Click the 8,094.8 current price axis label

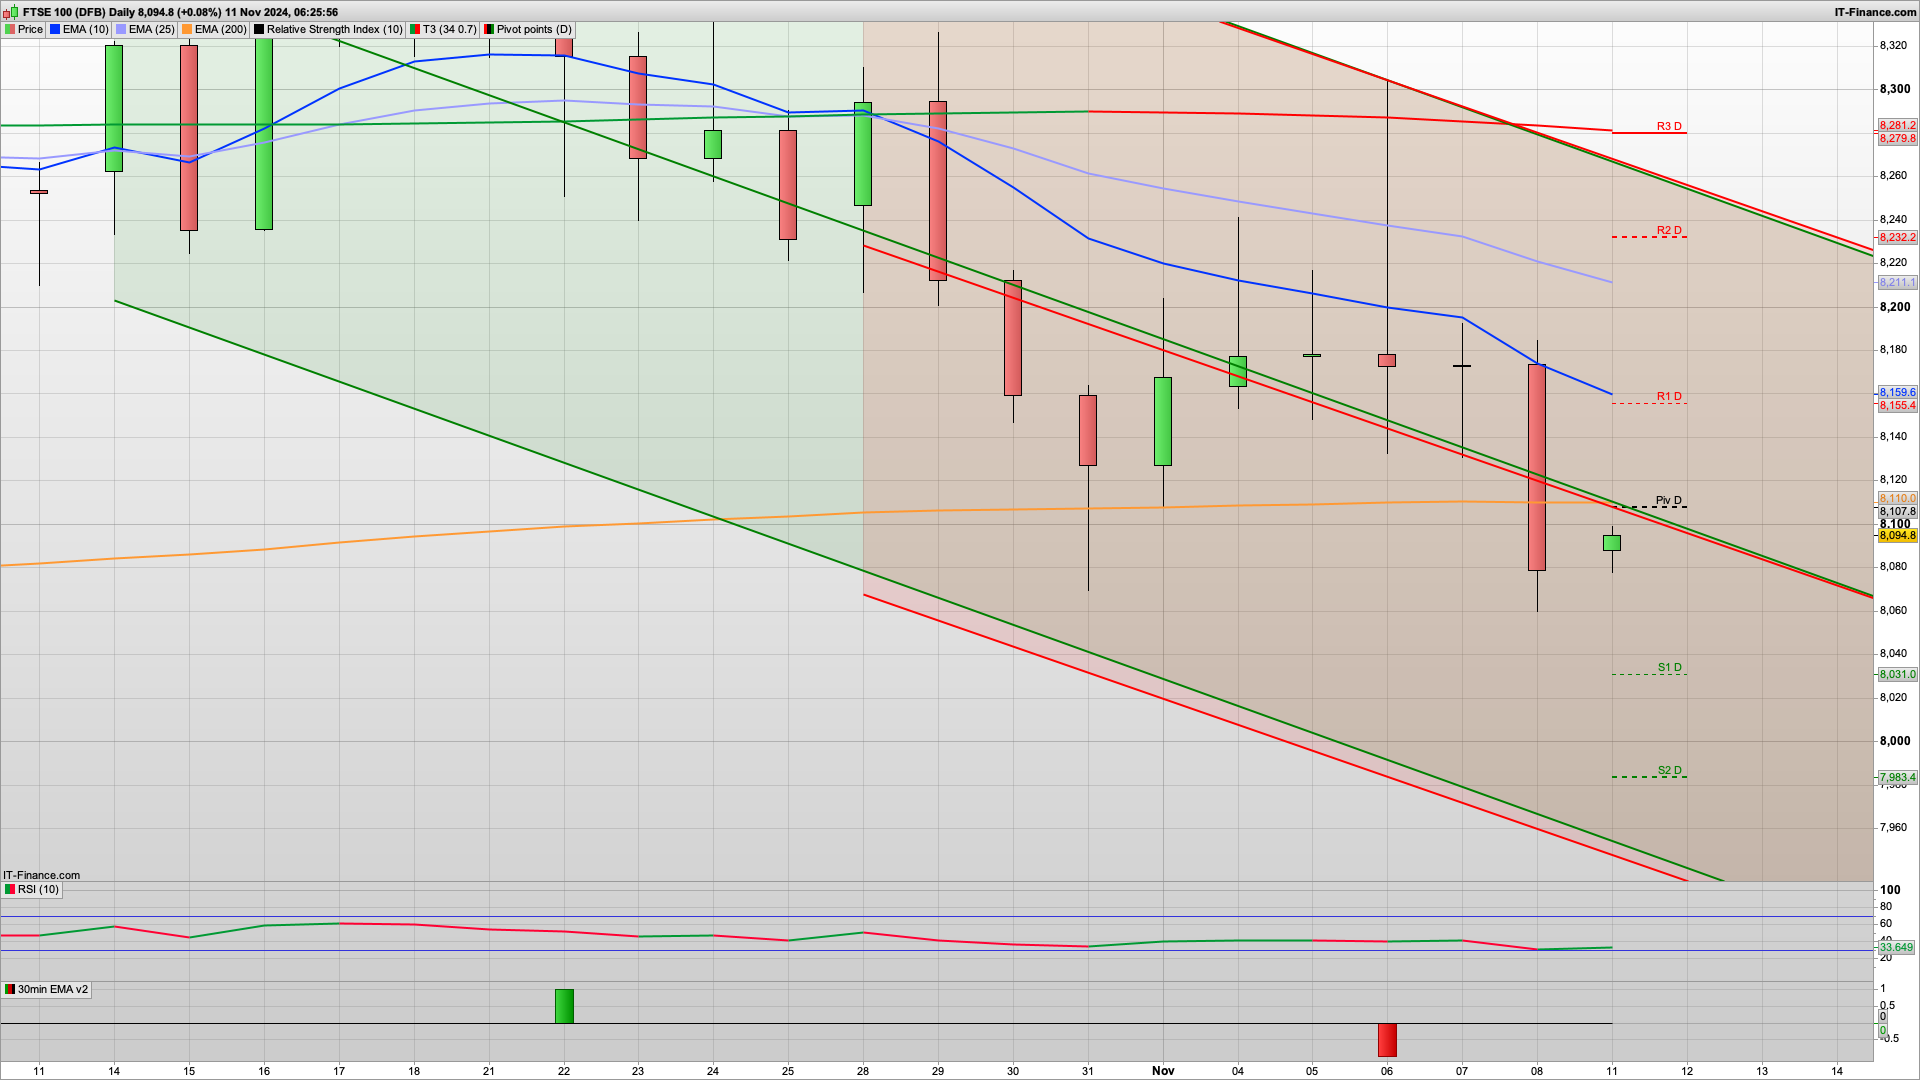(x=1900, y=535)
